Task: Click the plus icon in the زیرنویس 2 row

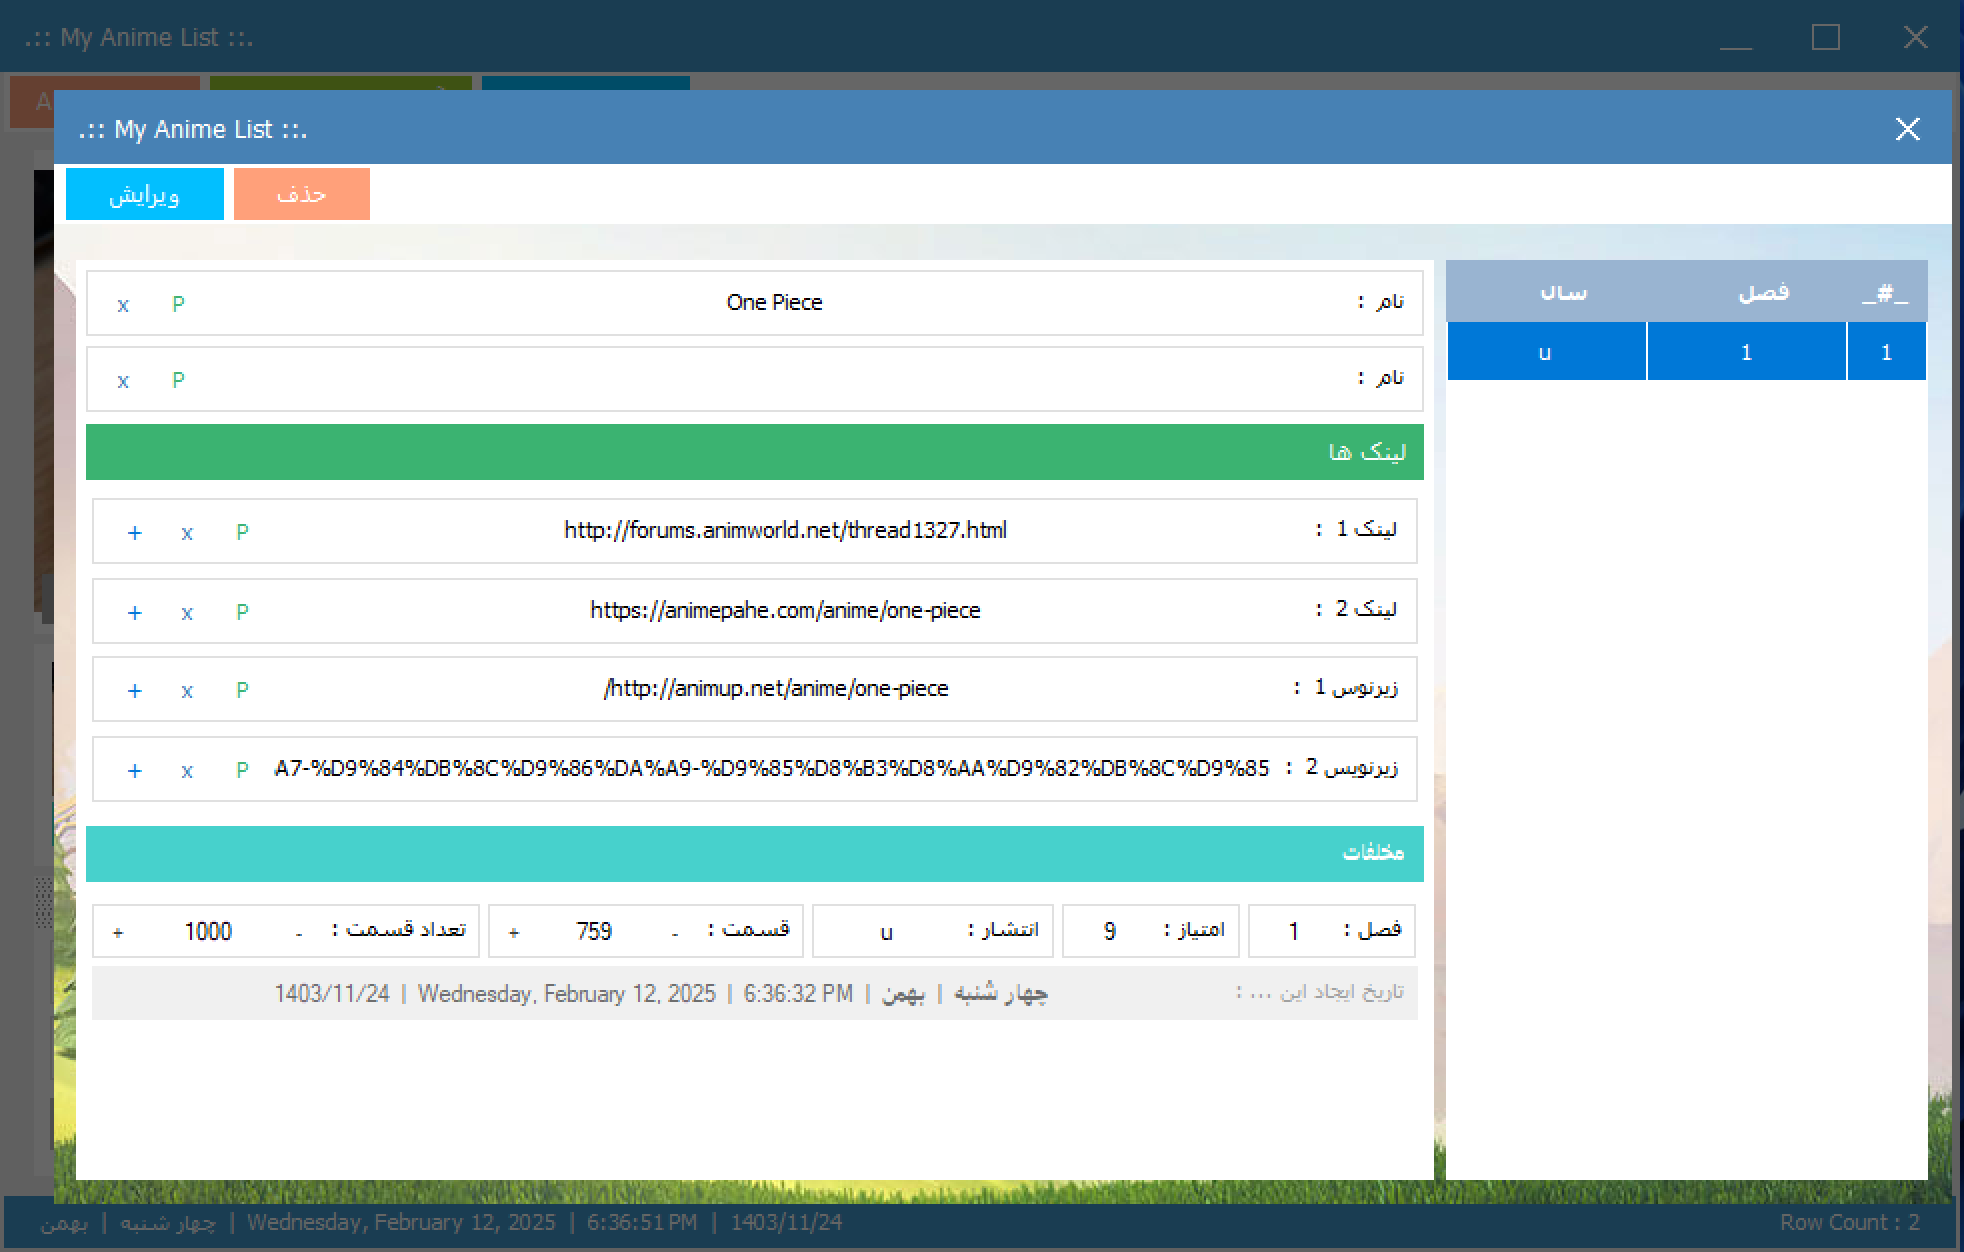Action: coord(134,771)
